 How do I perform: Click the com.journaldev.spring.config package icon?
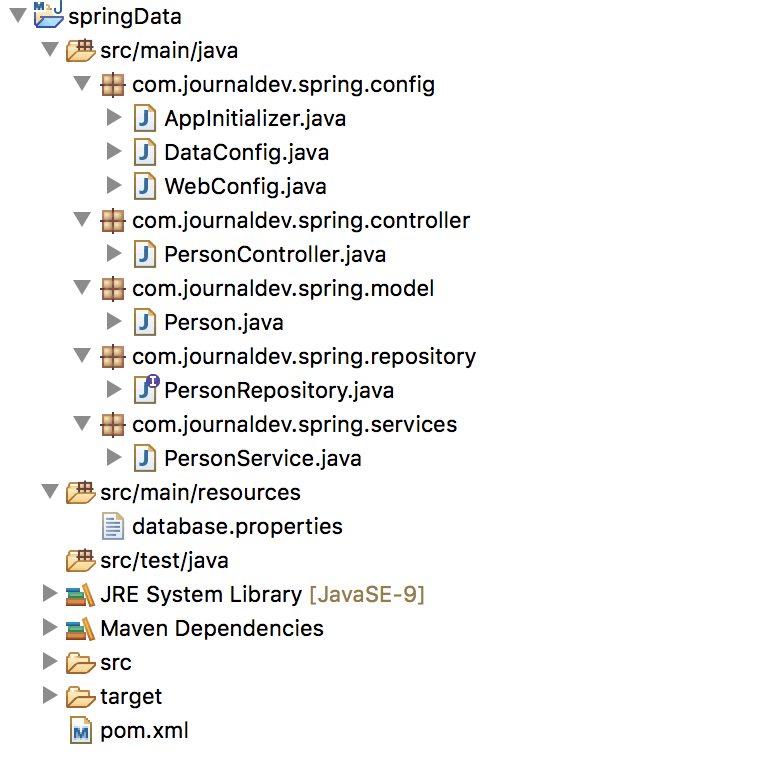click(x=113, y=85)
